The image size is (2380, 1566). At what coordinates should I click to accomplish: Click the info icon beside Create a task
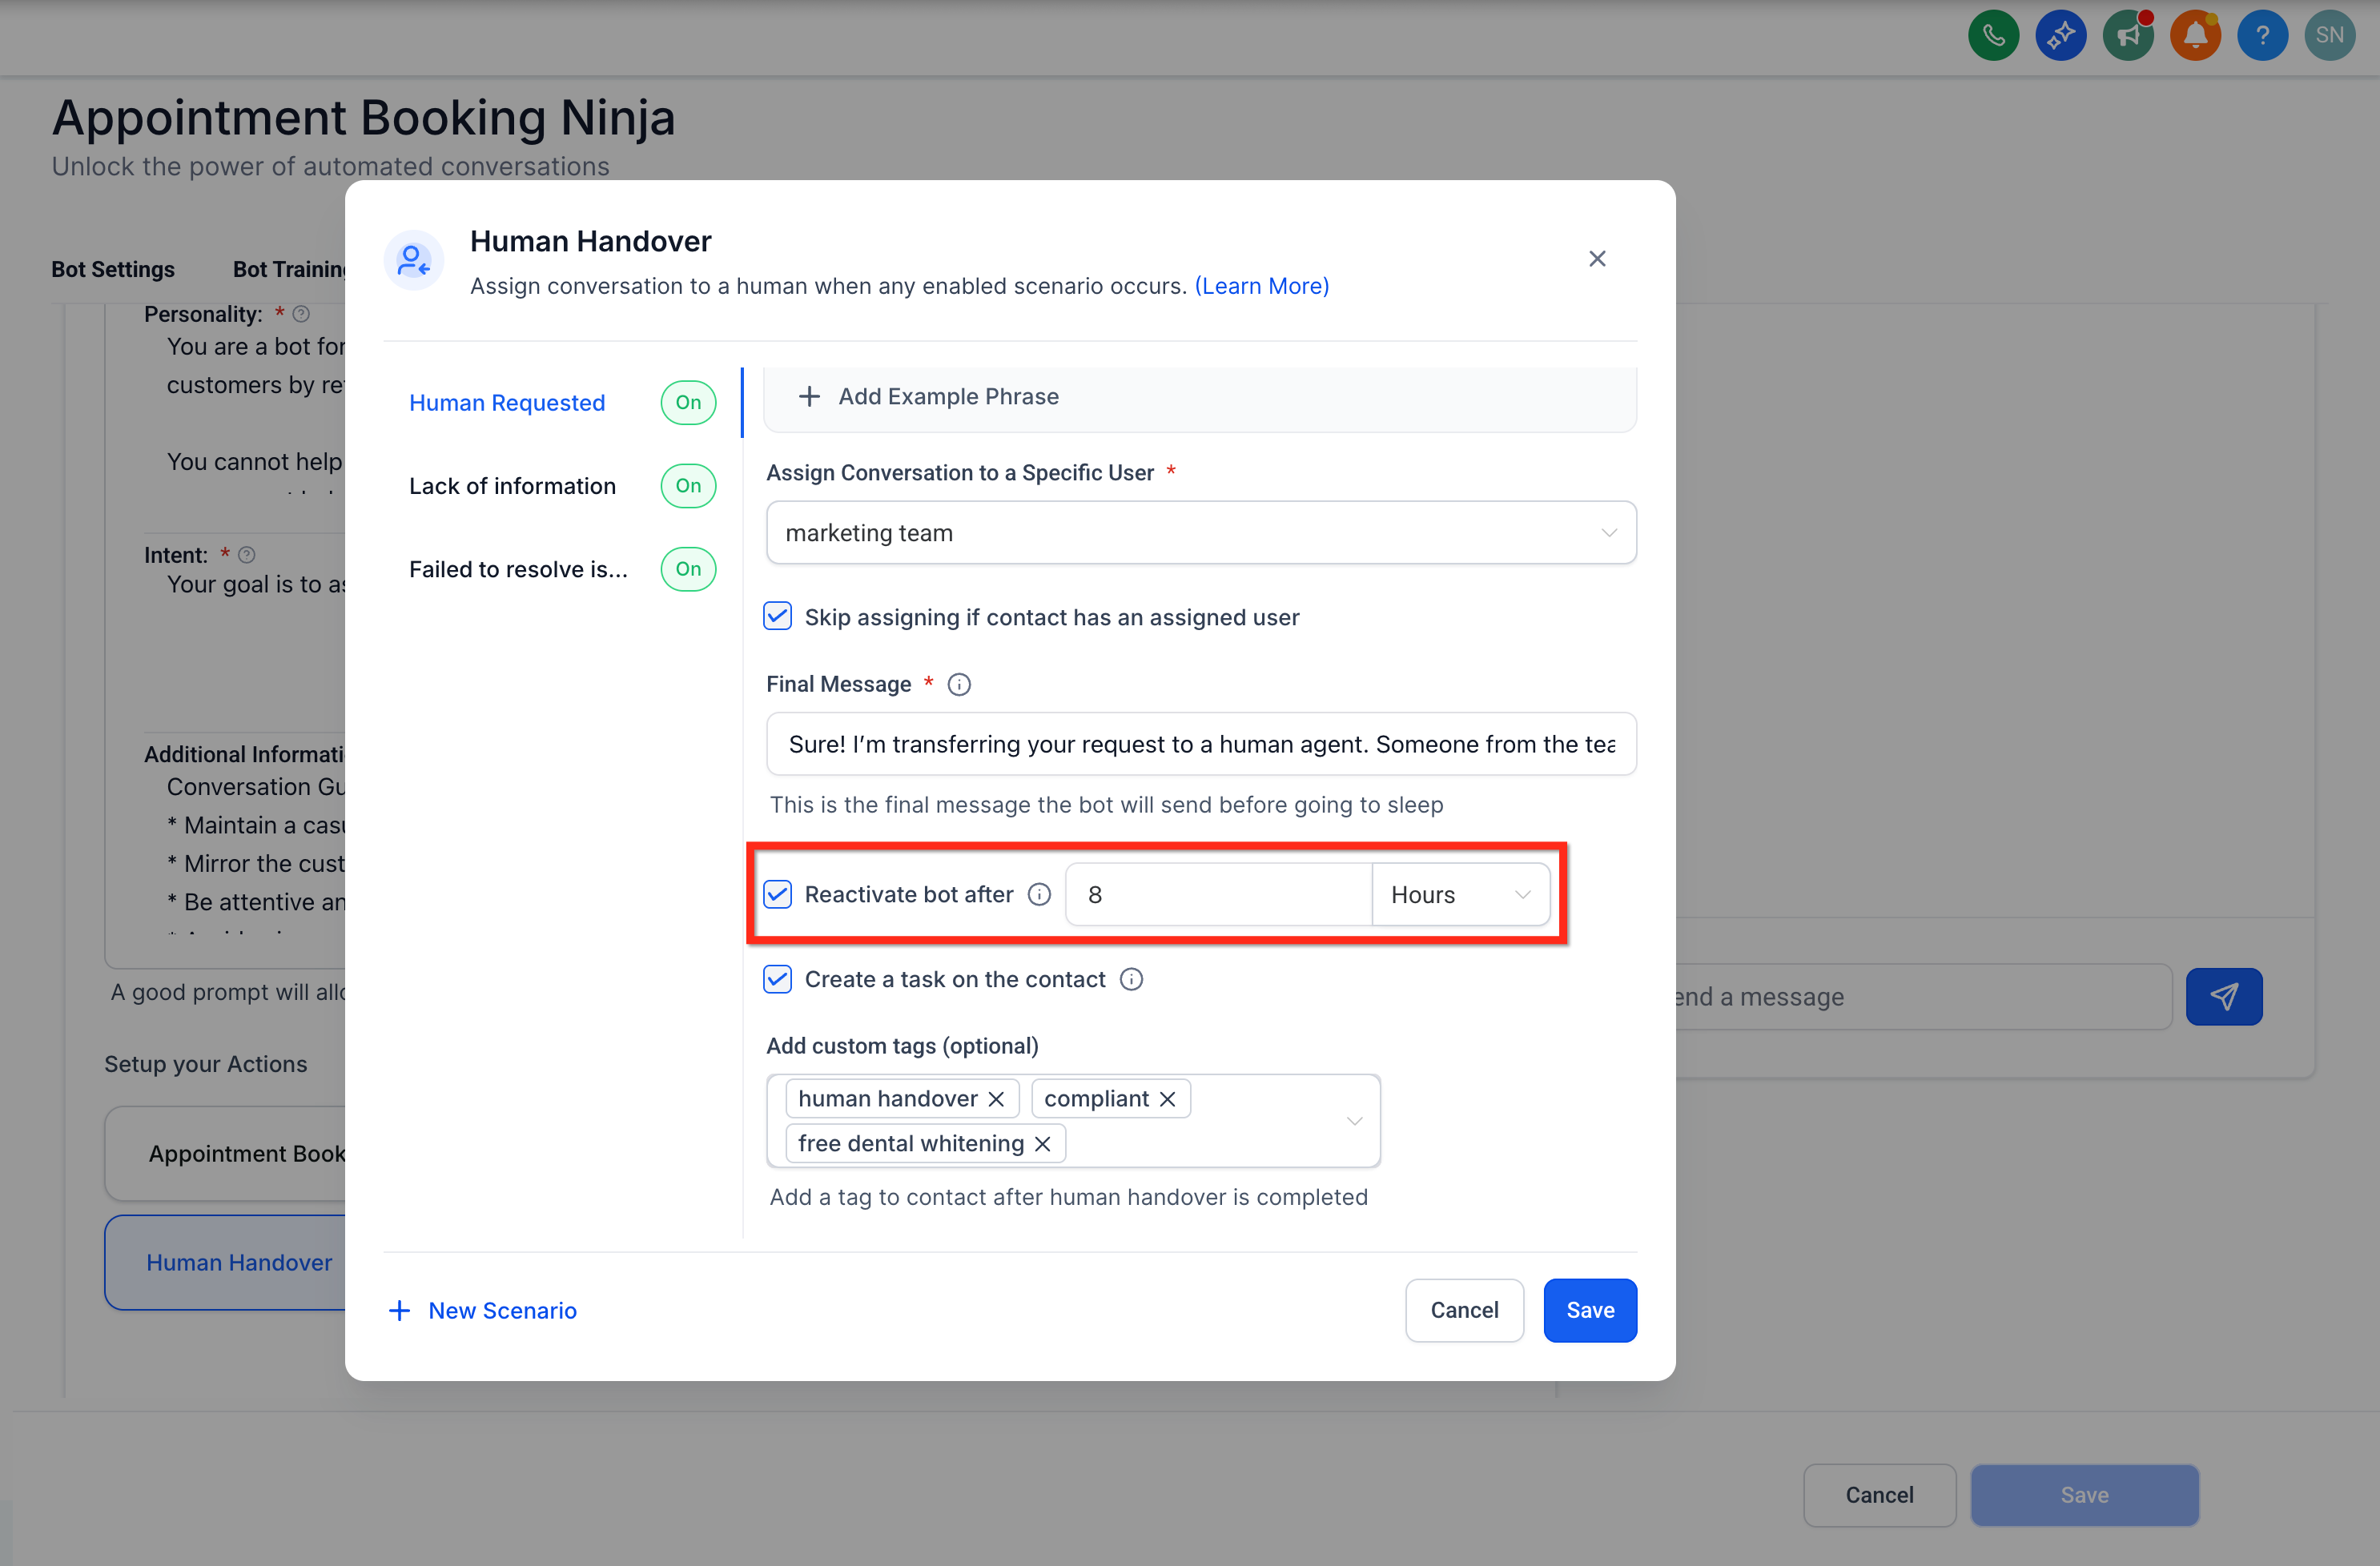[1131, 979]
